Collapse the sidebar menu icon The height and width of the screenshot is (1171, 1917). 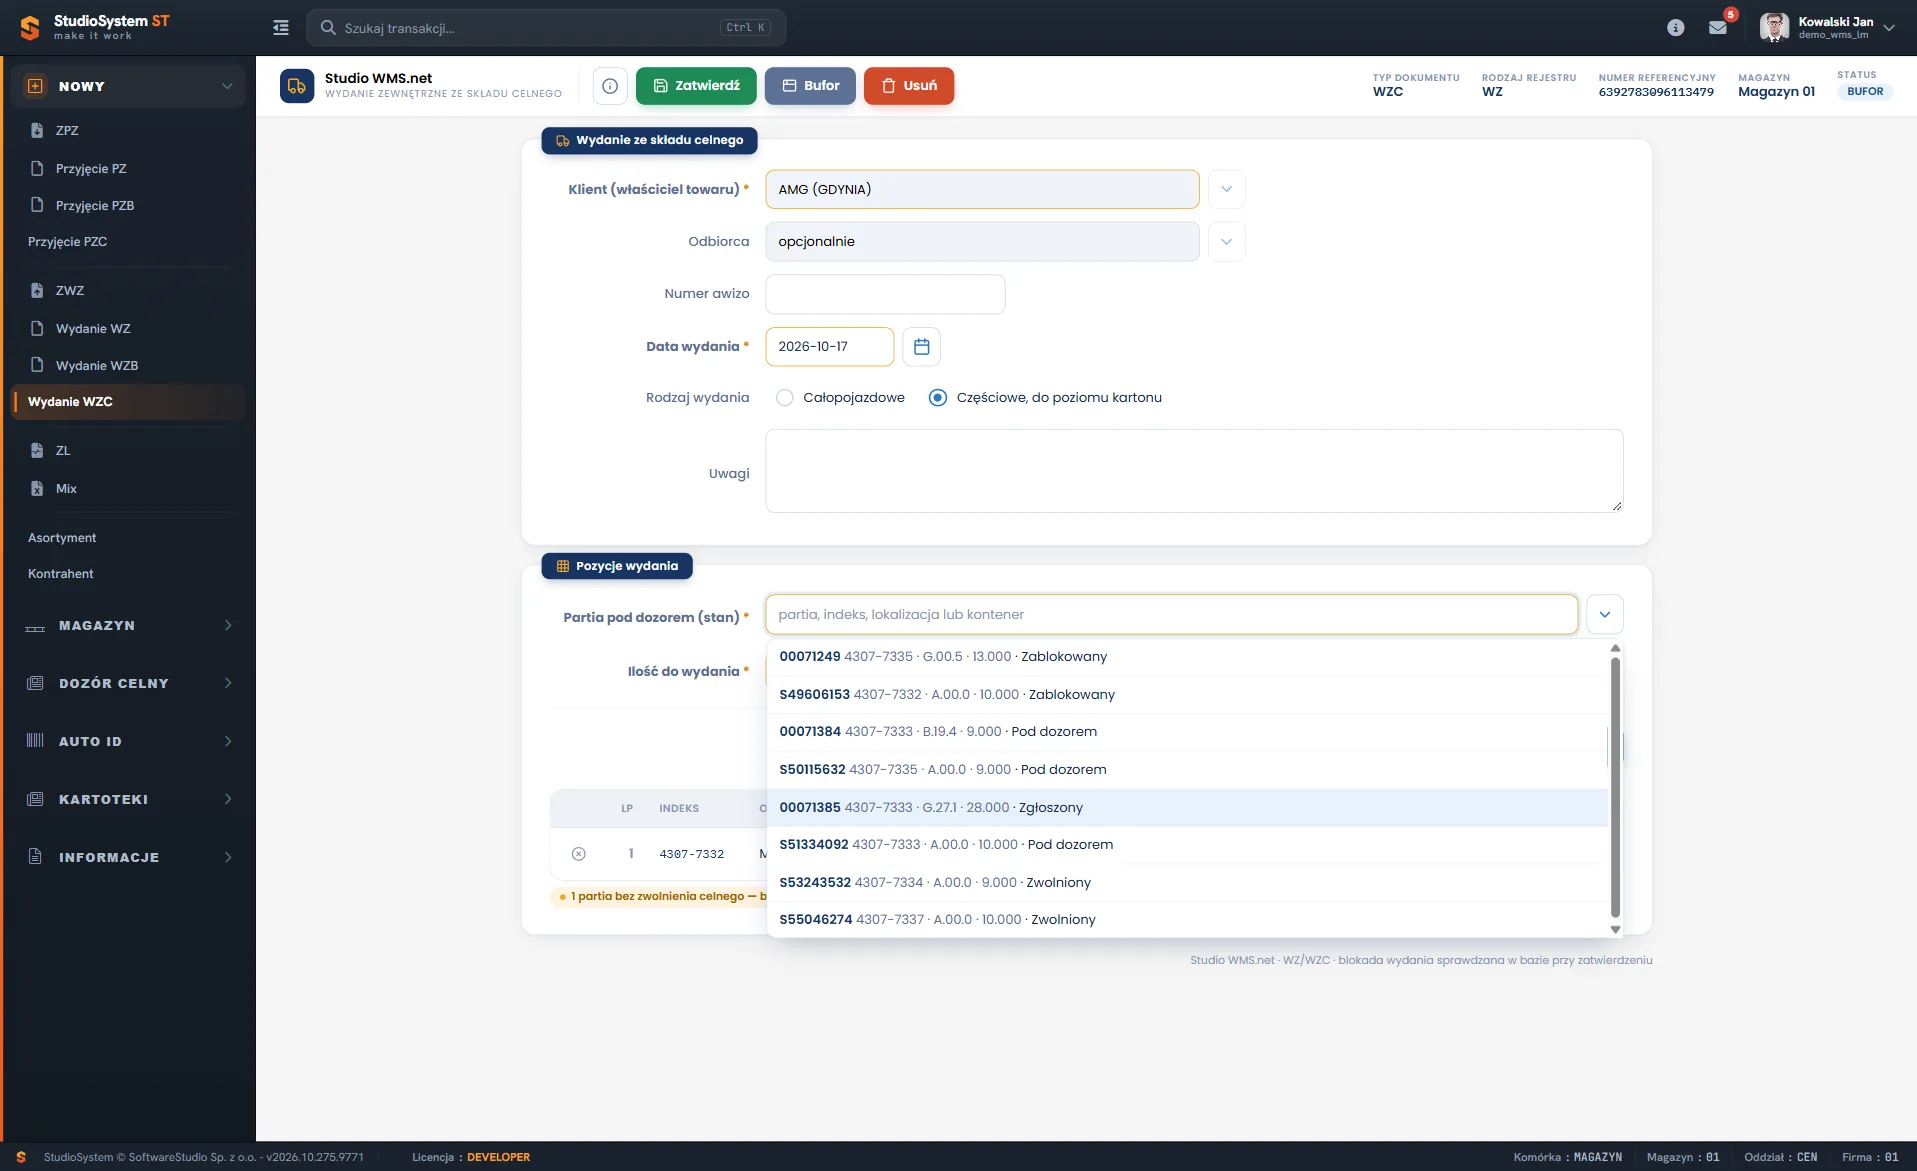point(281,28)
